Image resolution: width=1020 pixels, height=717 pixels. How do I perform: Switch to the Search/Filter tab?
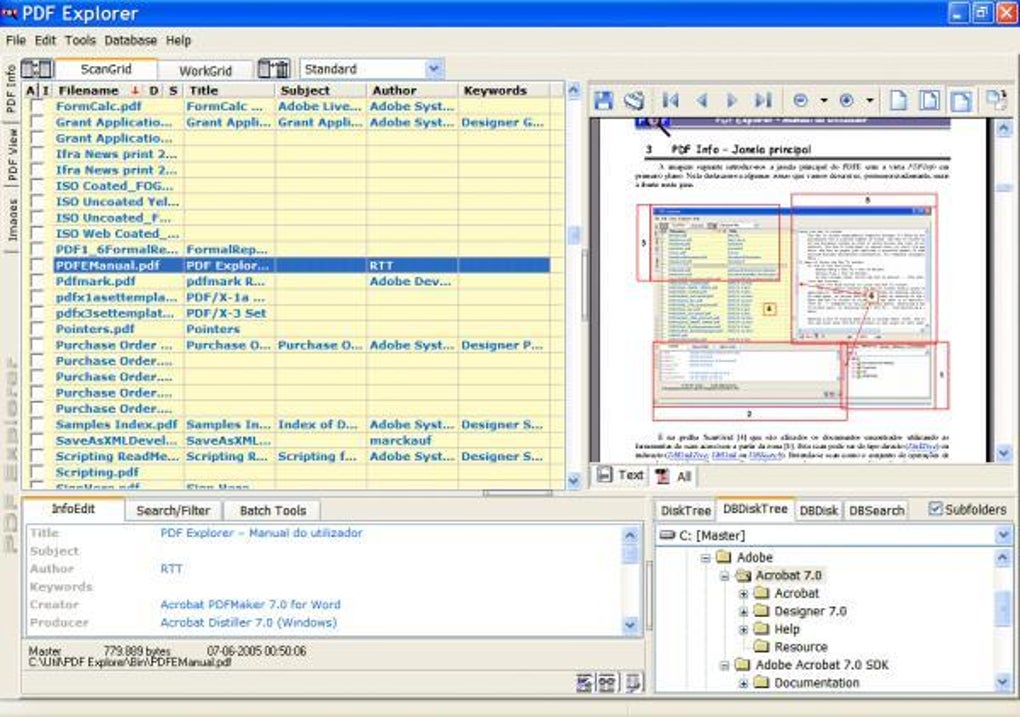[173, 511]
